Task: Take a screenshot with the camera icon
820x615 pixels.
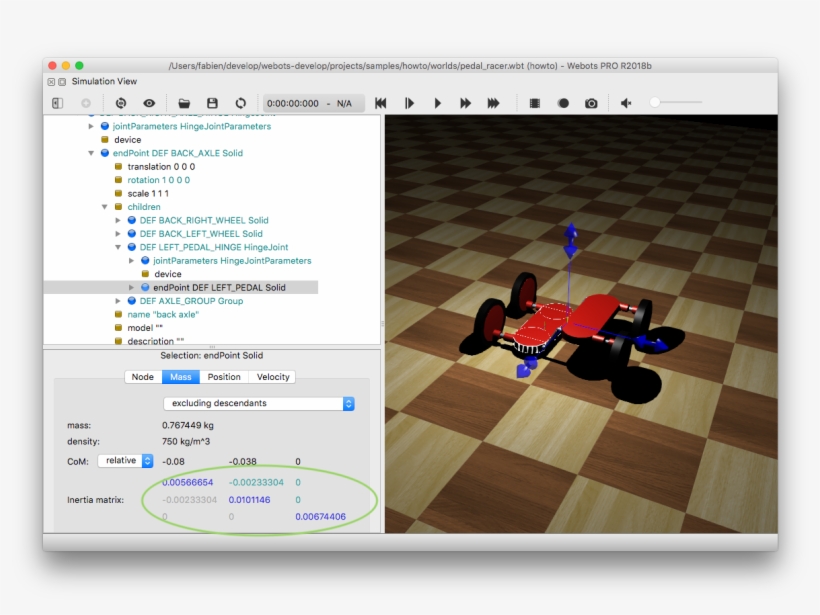Action: 591,103
